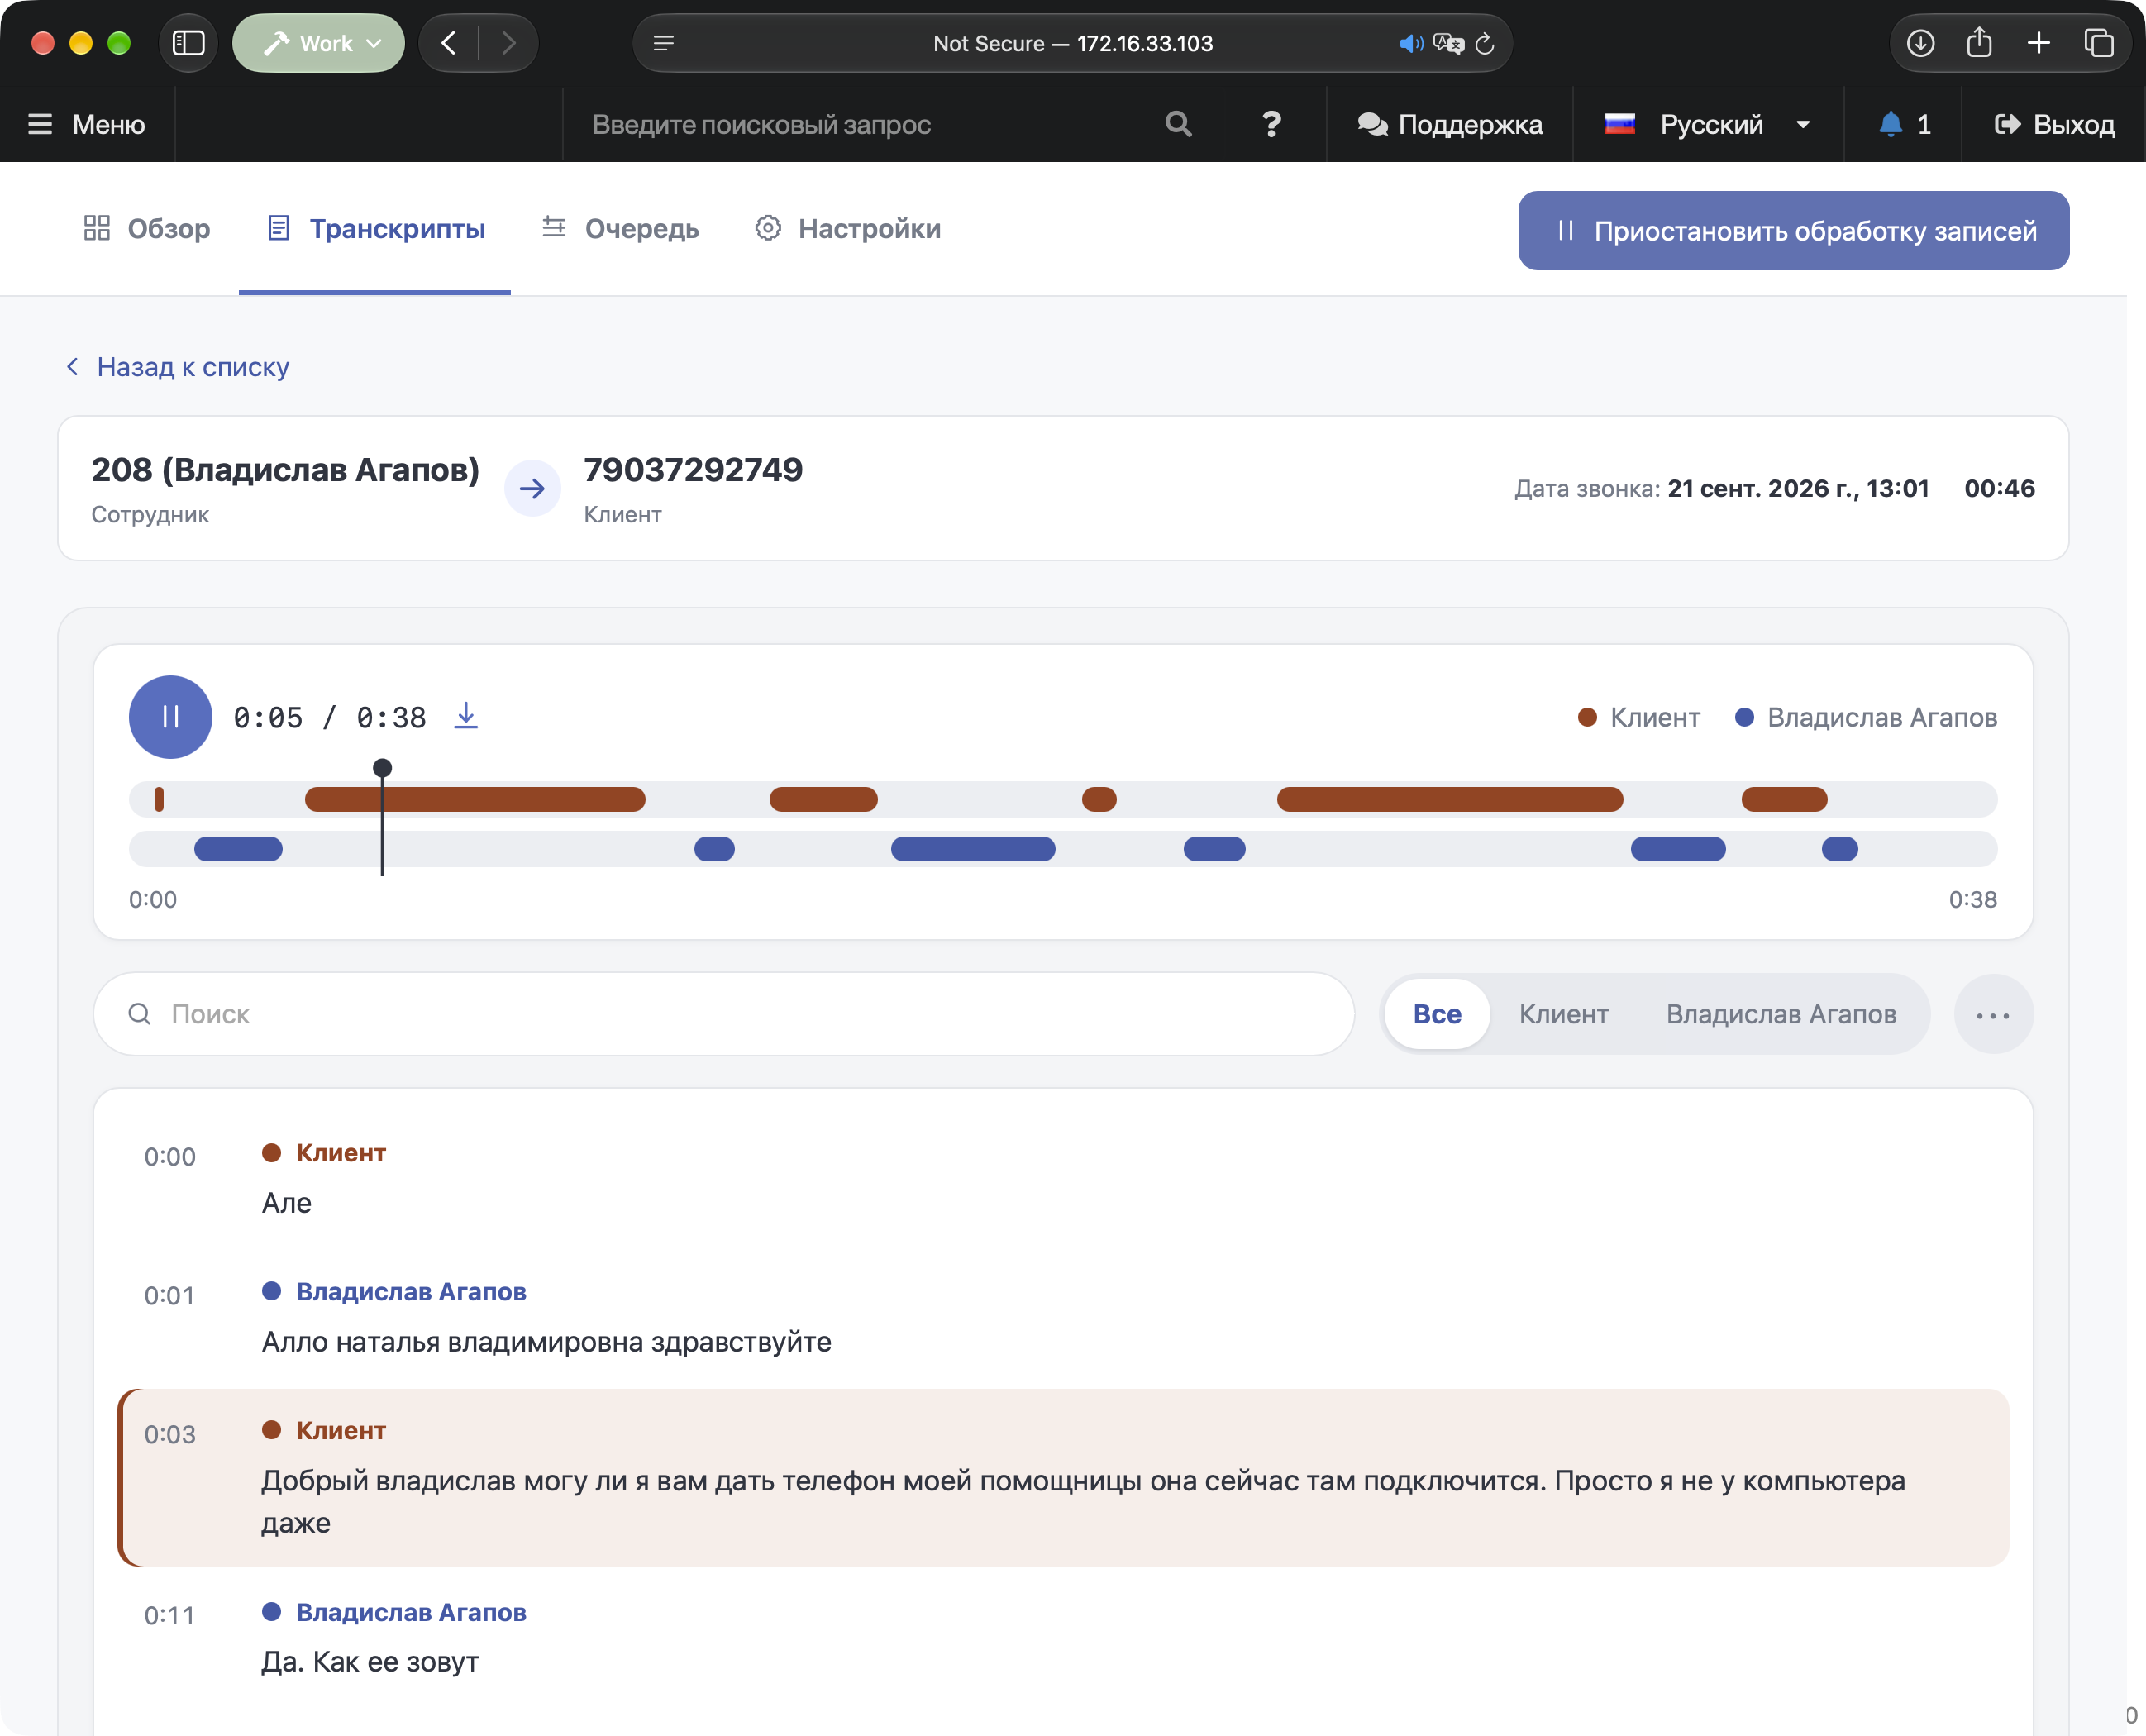Click Выход to log out
Image resolution: width=2146 pixels, height=1736 pixels.
point(2054,124)
